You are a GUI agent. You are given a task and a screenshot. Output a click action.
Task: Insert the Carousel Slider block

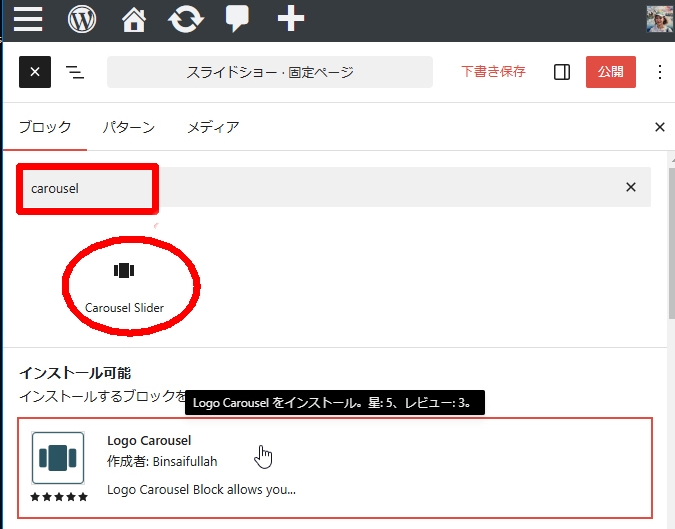coord(124,285)
